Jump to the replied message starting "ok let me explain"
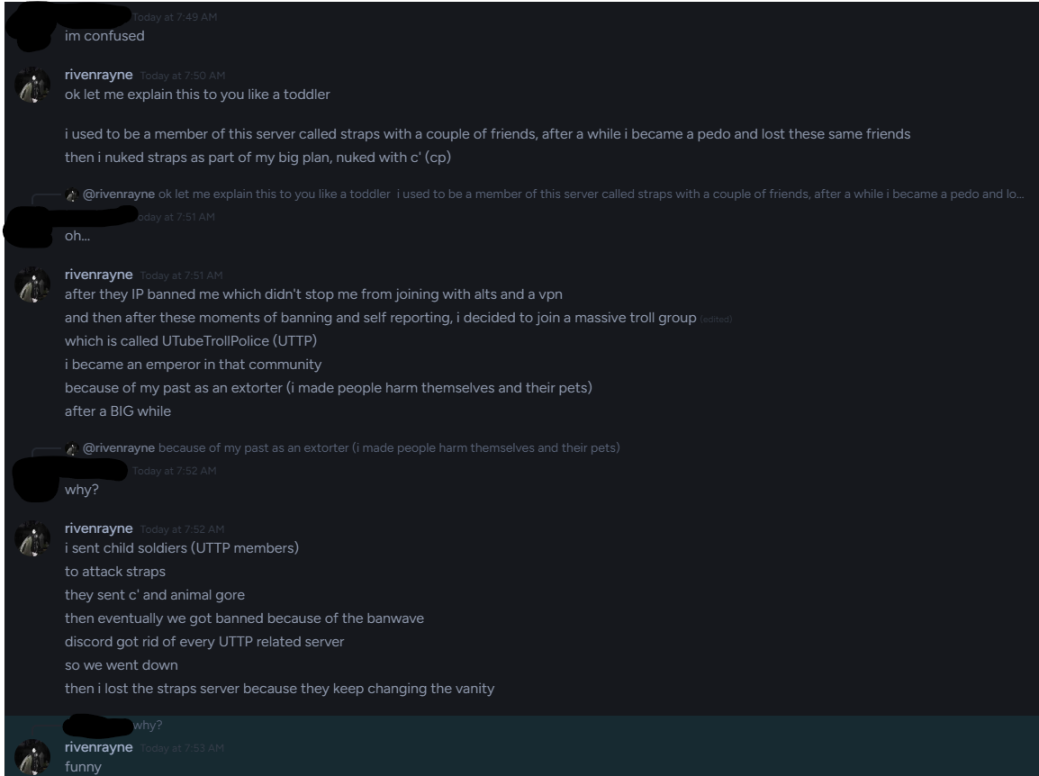 (591, 194)
